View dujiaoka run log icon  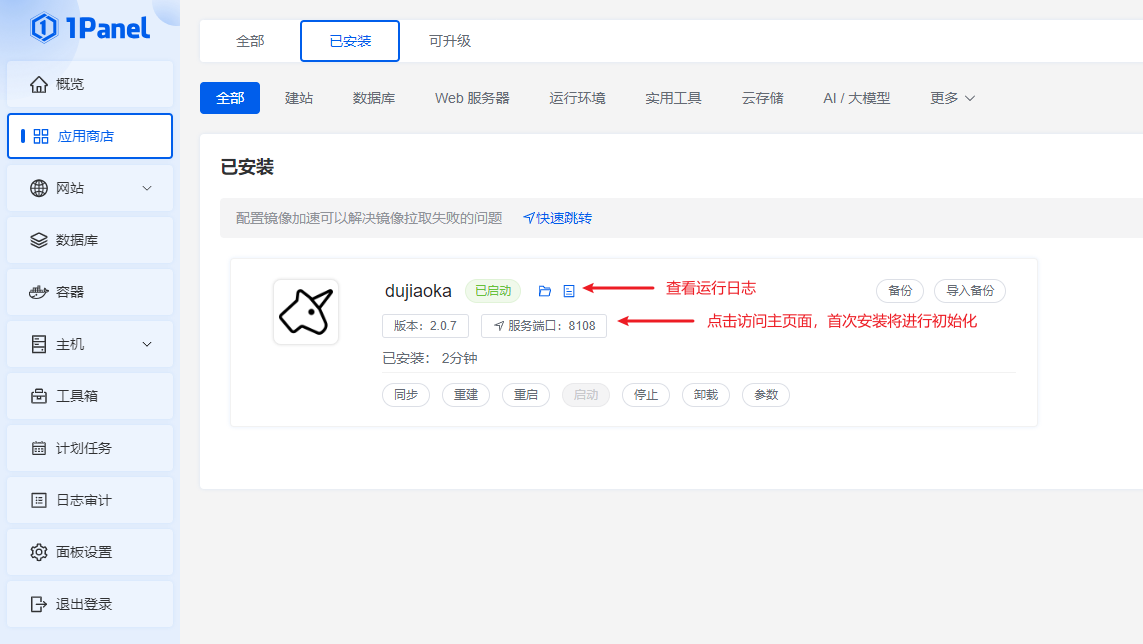pos(569,291)
